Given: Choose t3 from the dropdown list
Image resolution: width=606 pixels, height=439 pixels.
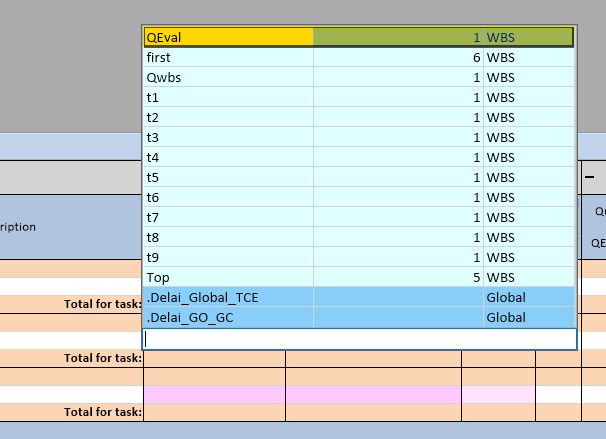Looking at the screenshot, I should (228, 137).
